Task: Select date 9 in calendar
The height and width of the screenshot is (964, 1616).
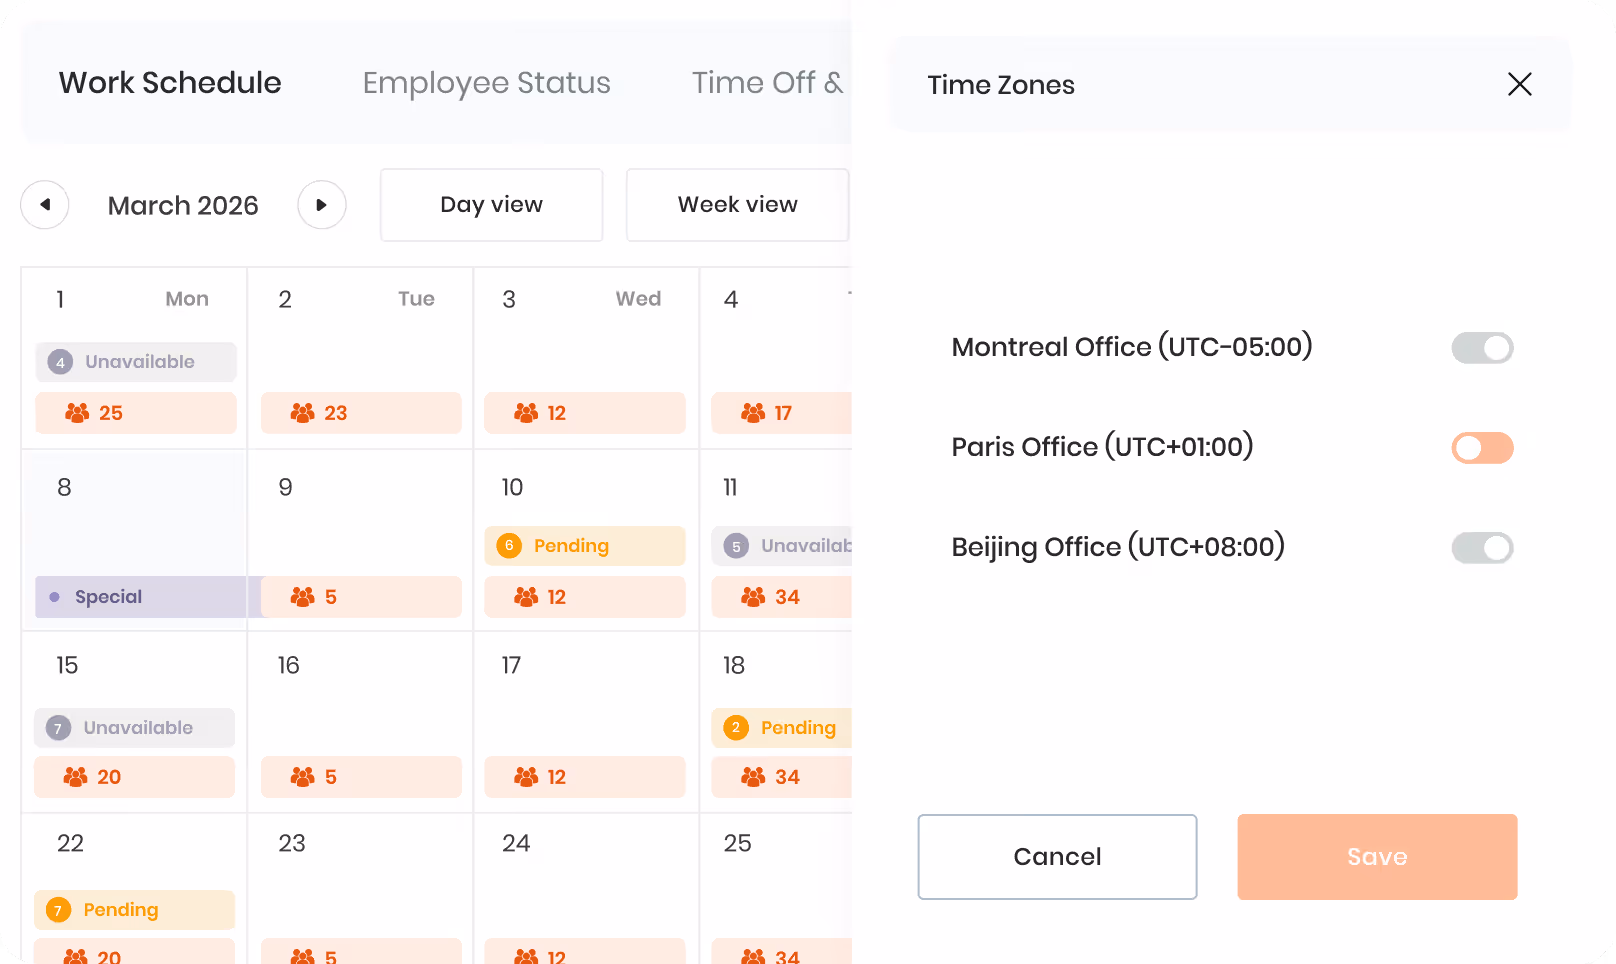Action: coord(286,487)
